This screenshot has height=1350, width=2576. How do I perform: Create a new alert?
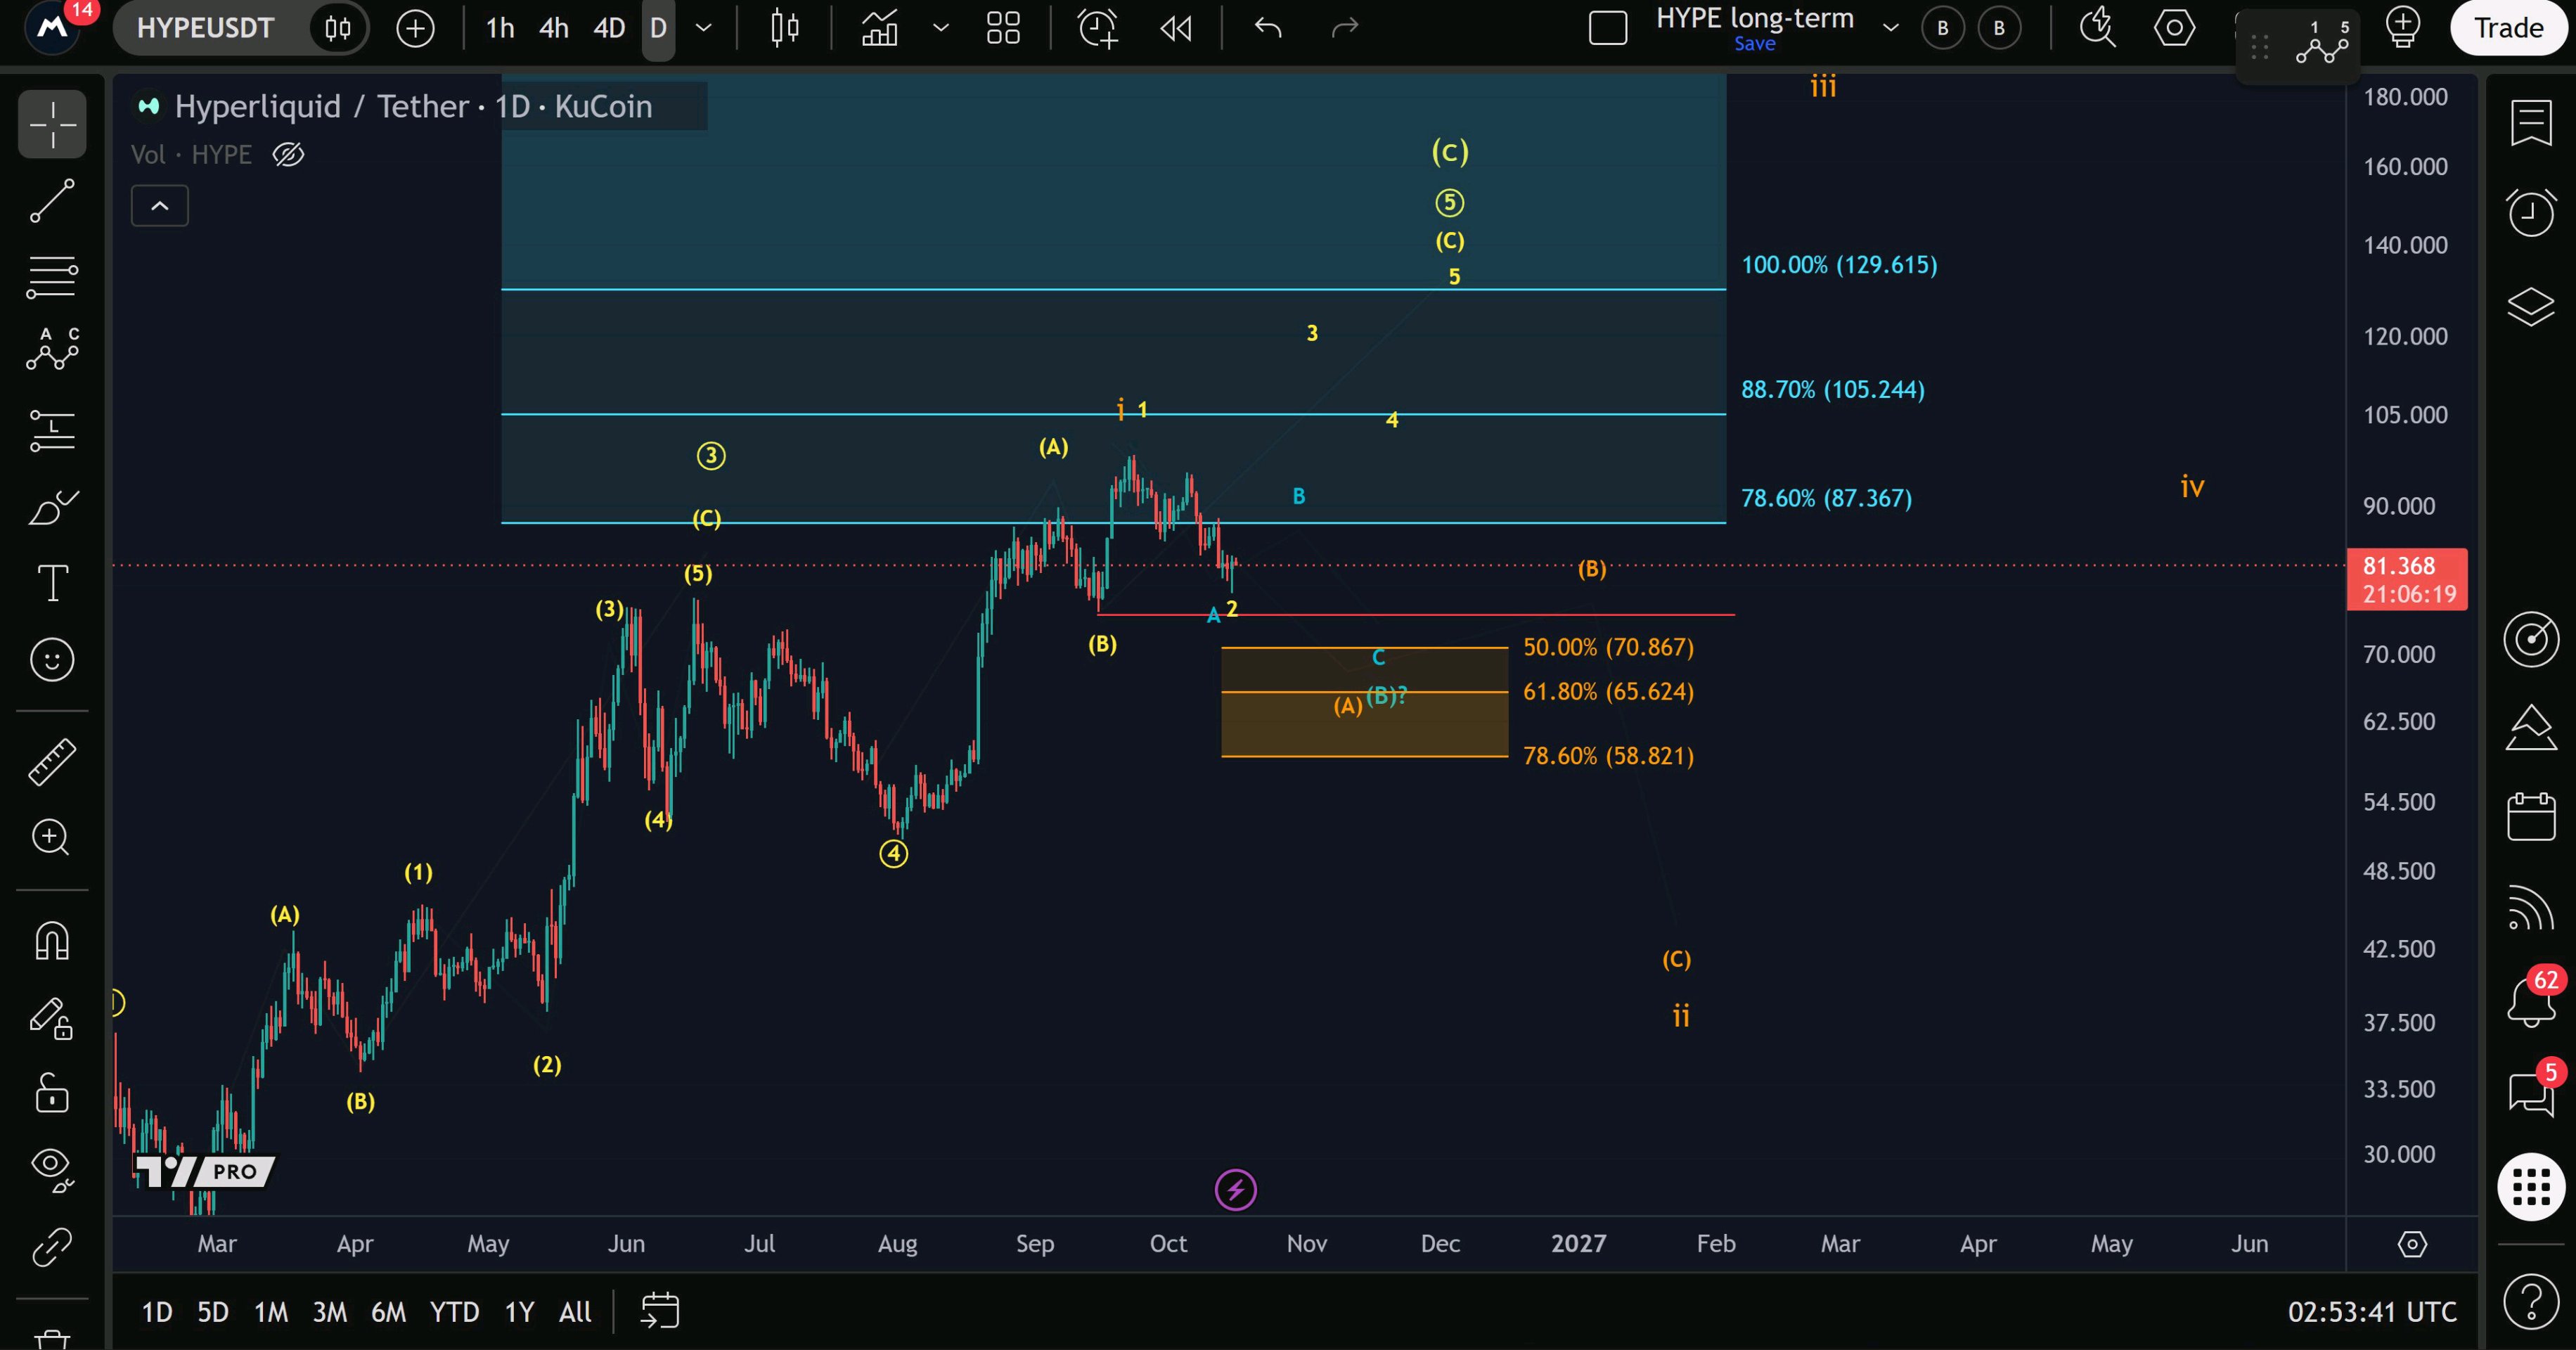(x=1097, y=28)
